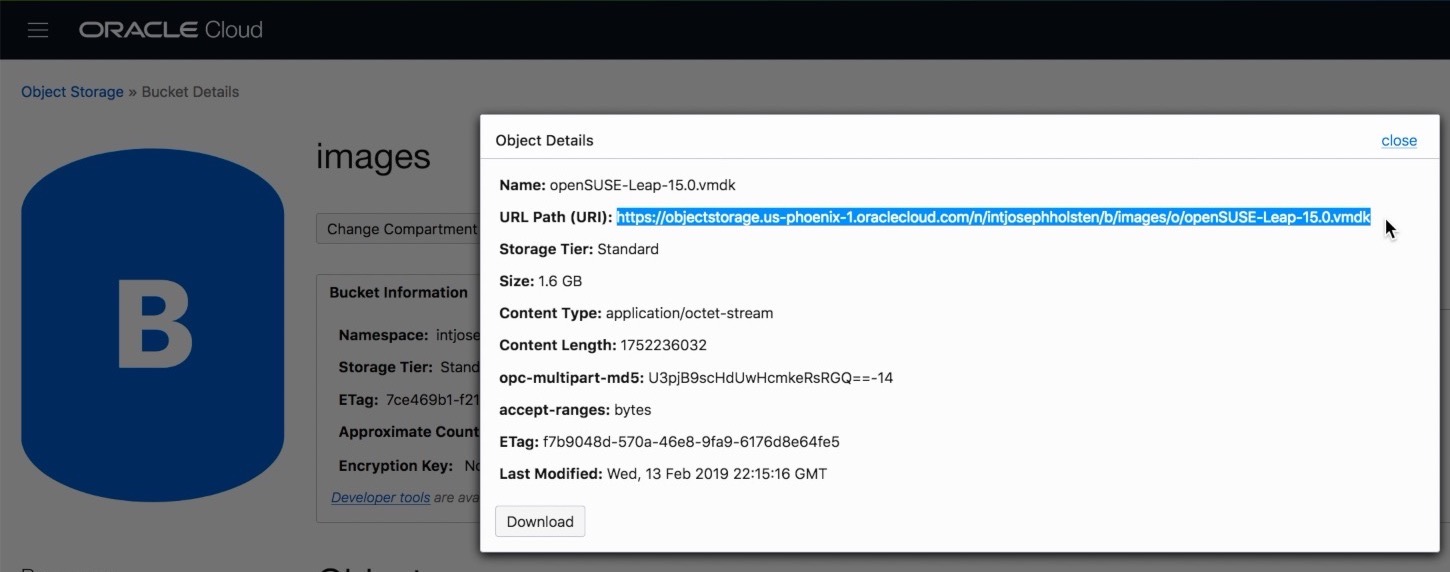
Task: Click the object name openSUSE-Leap-15.0.vmdk
Action: [x=642, y=185]
